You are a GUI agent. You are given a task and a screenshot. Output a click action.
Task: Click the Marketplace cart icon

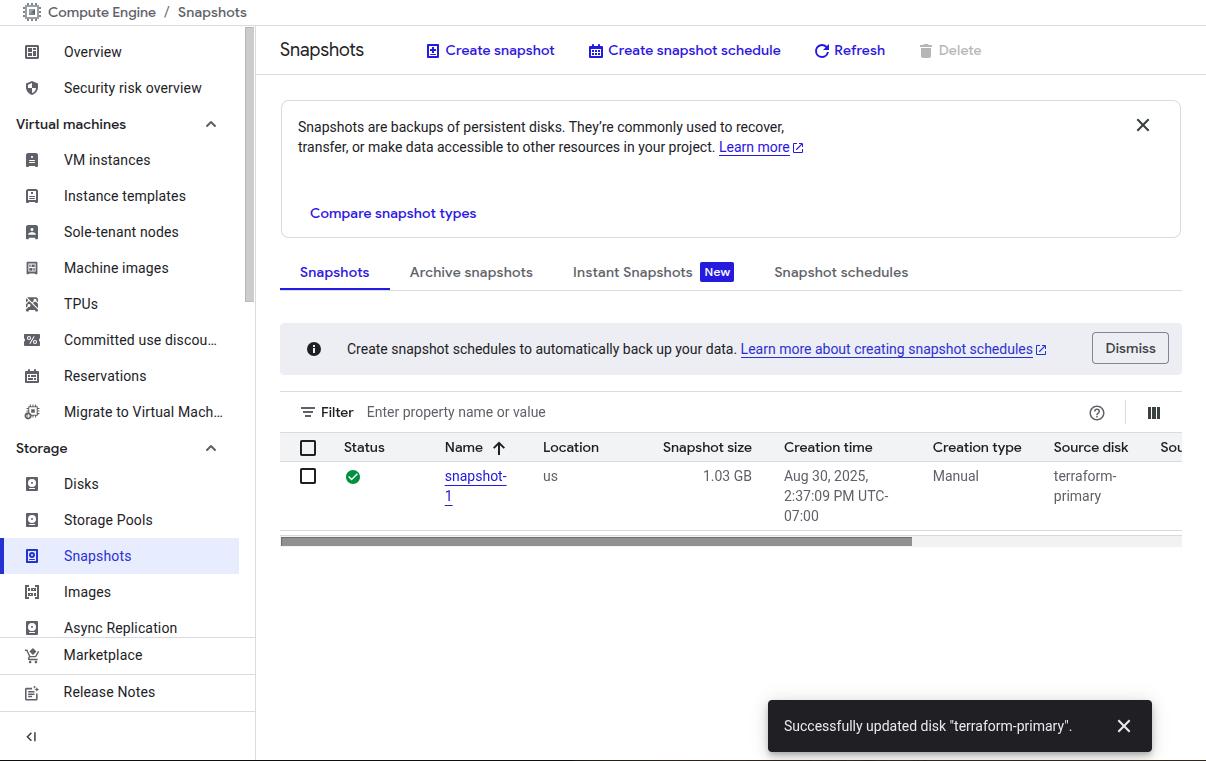pyautogui.click(x=32, y=656)
